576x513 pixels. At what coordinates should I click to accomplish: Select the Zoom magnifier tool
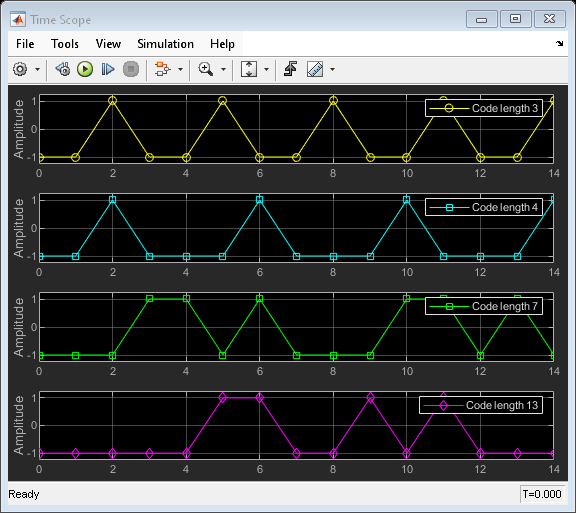point(206,69)
